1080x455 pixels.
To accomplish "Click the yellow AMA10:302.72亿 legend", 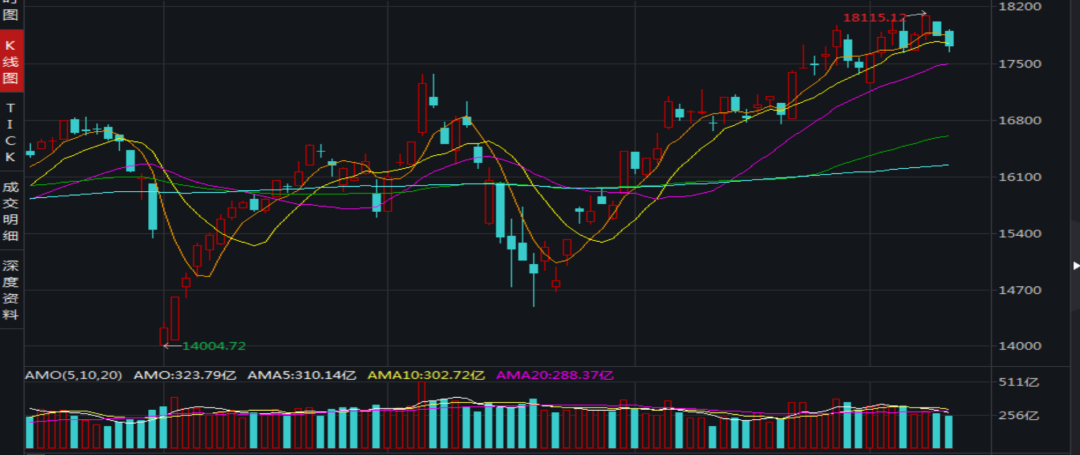I will (x=426, y=375).
